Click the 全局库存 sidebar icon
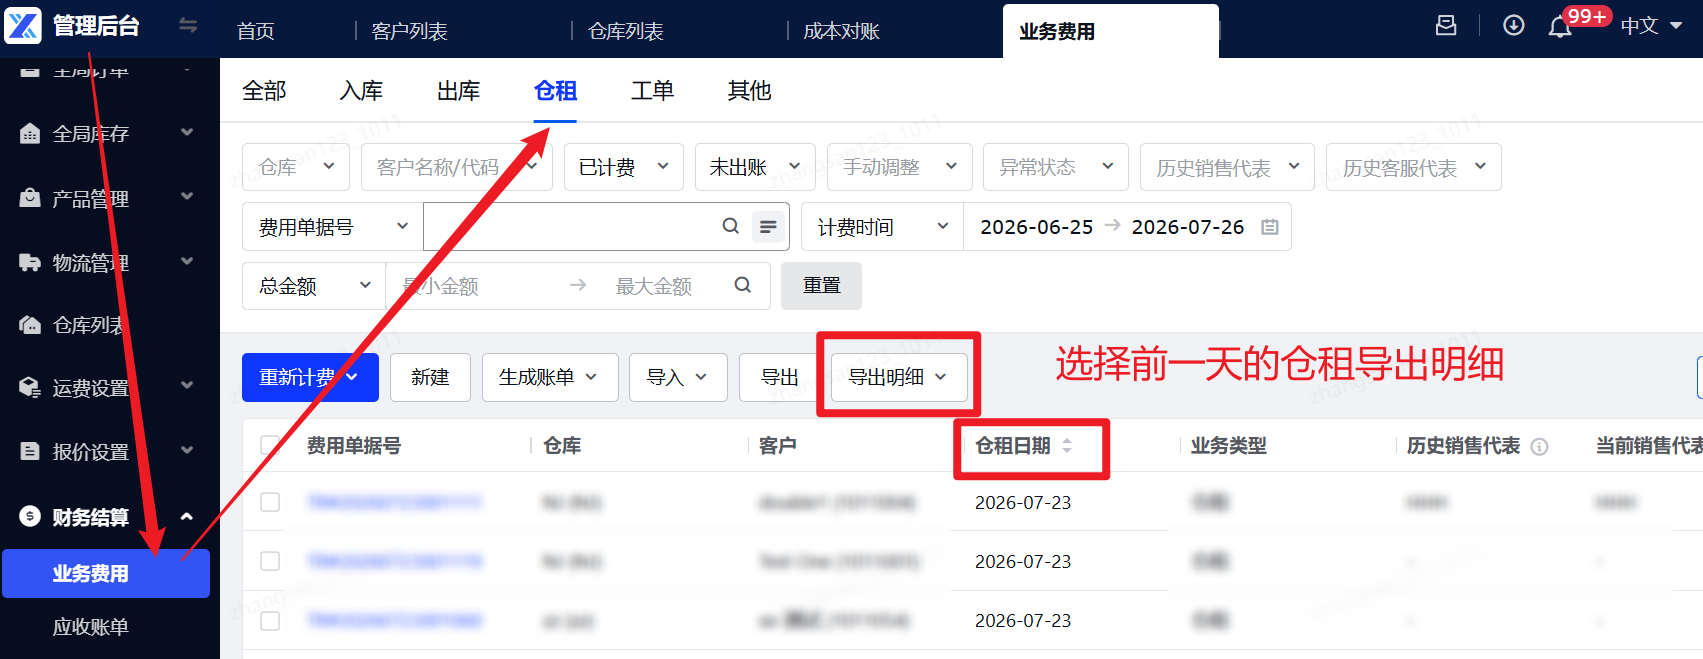This screenshot has height=659, width=1703. [x=30, y=133]
